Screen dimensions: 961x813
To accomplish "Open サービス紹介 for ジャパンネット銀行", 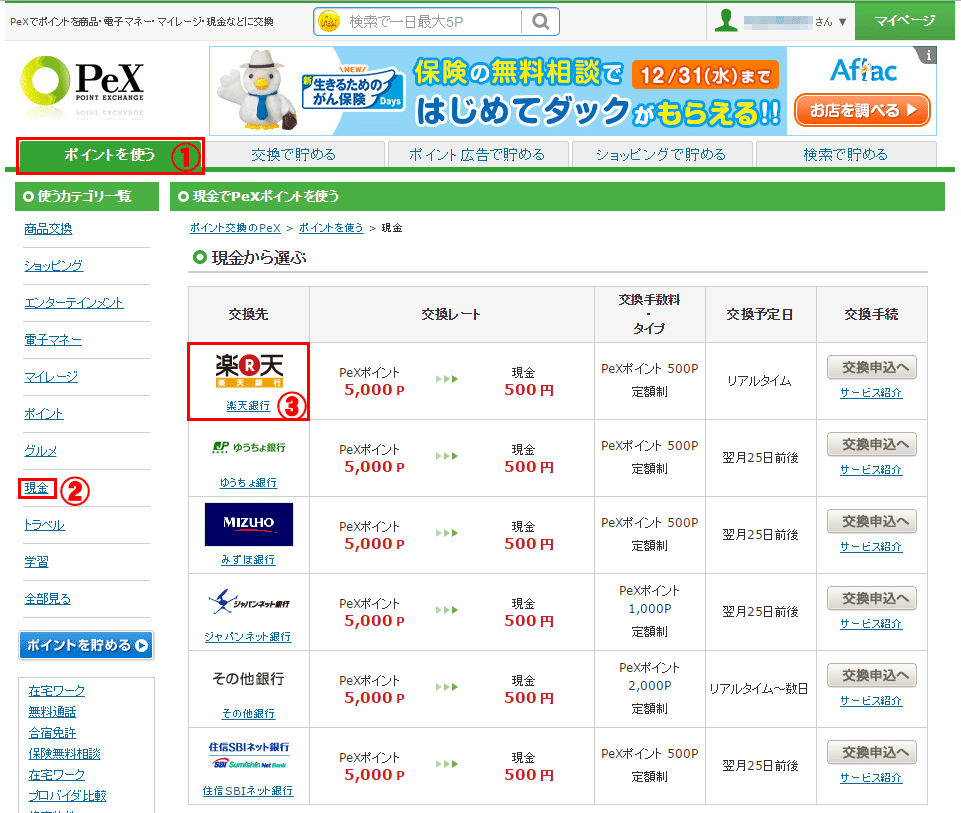I will click(871, 624).
